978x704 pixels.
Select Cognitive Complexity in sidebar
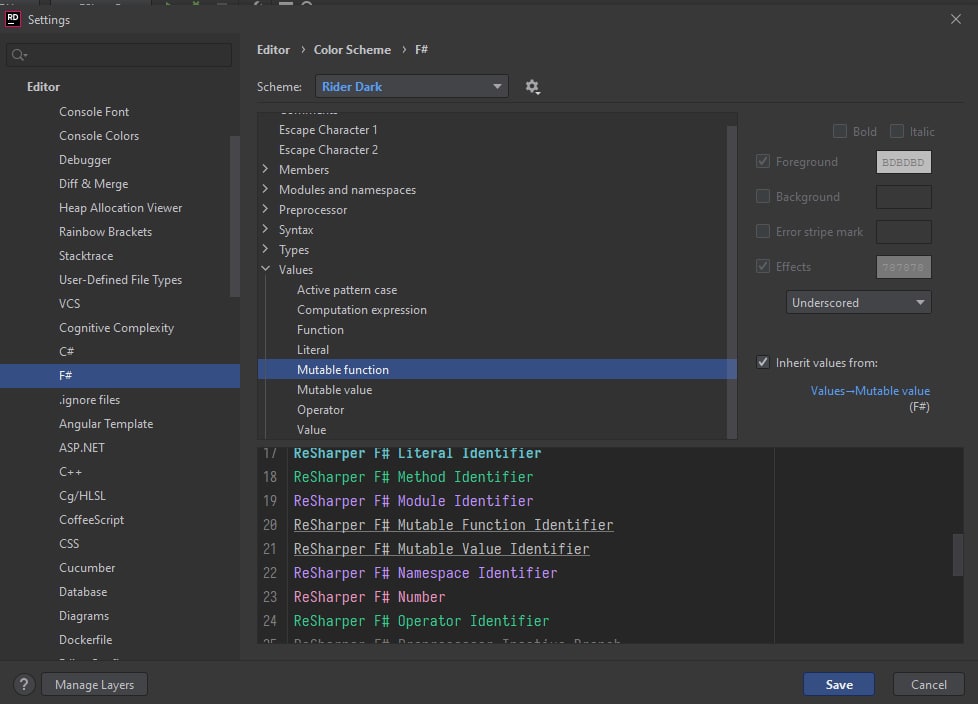pyautogui.click(x=116, y=327)
